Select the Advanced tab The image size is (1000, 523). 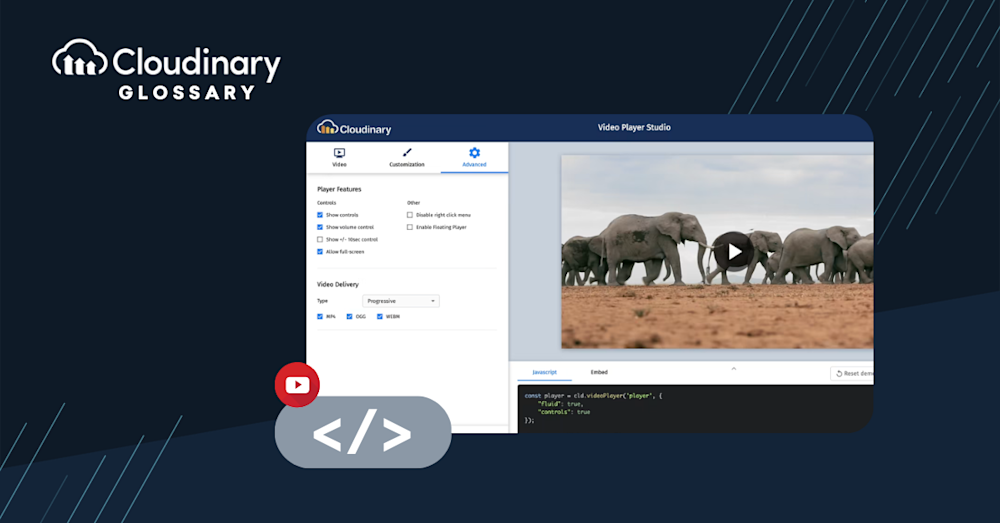474,158
